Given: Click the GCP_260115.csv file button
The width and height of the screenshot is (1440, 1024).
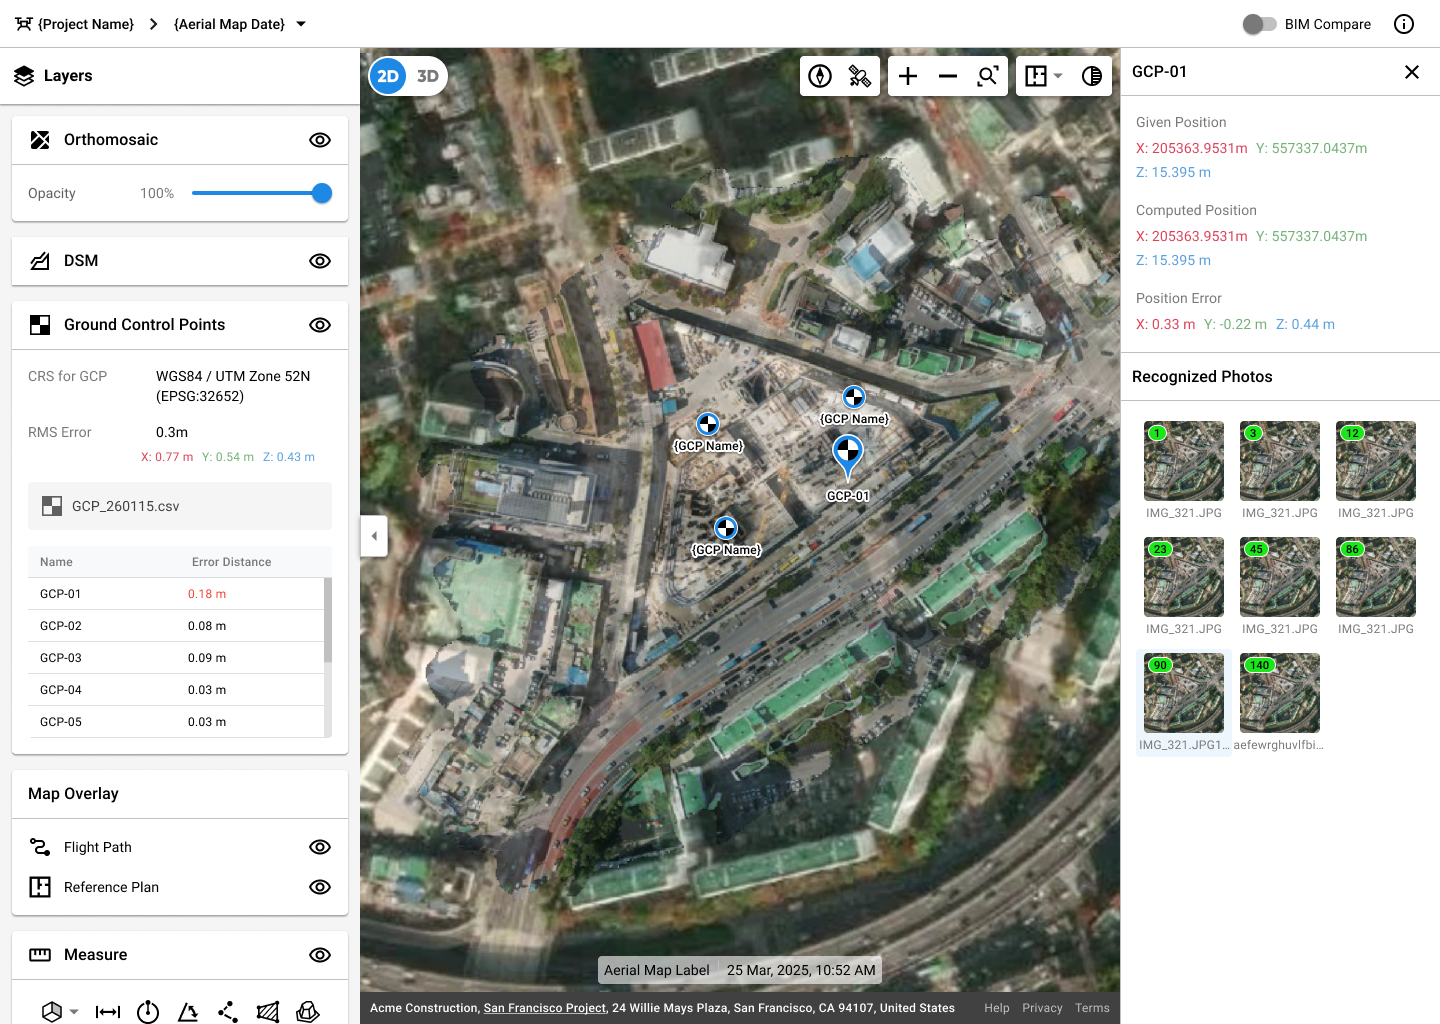Looking at the screenshot, I should 180,506.
